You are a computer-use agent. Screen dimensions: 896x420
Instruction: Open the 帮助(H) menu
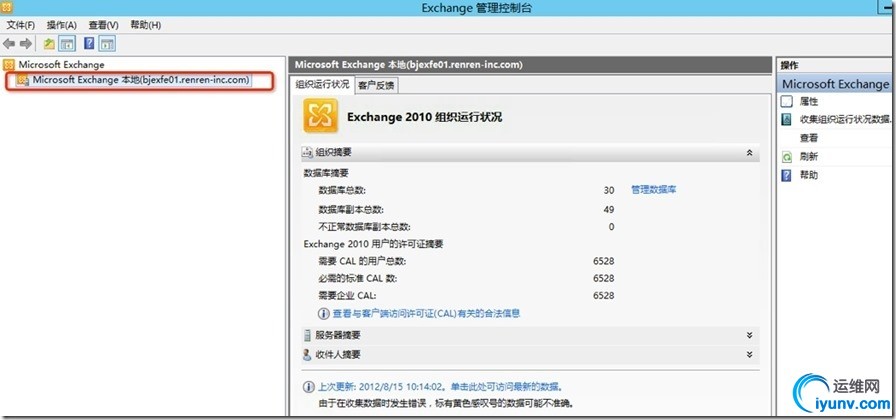click(x=146, y=25)
